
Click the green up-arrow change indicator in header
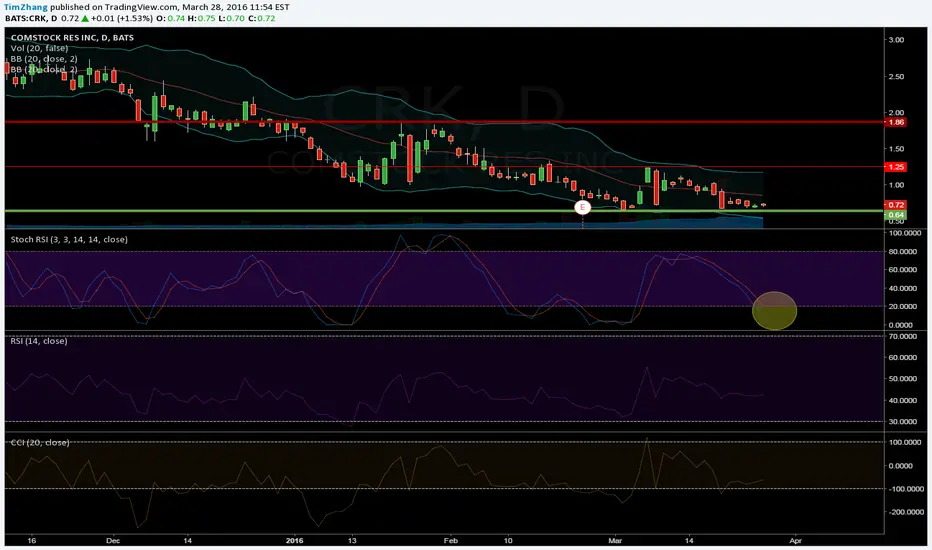click(85, 18)
